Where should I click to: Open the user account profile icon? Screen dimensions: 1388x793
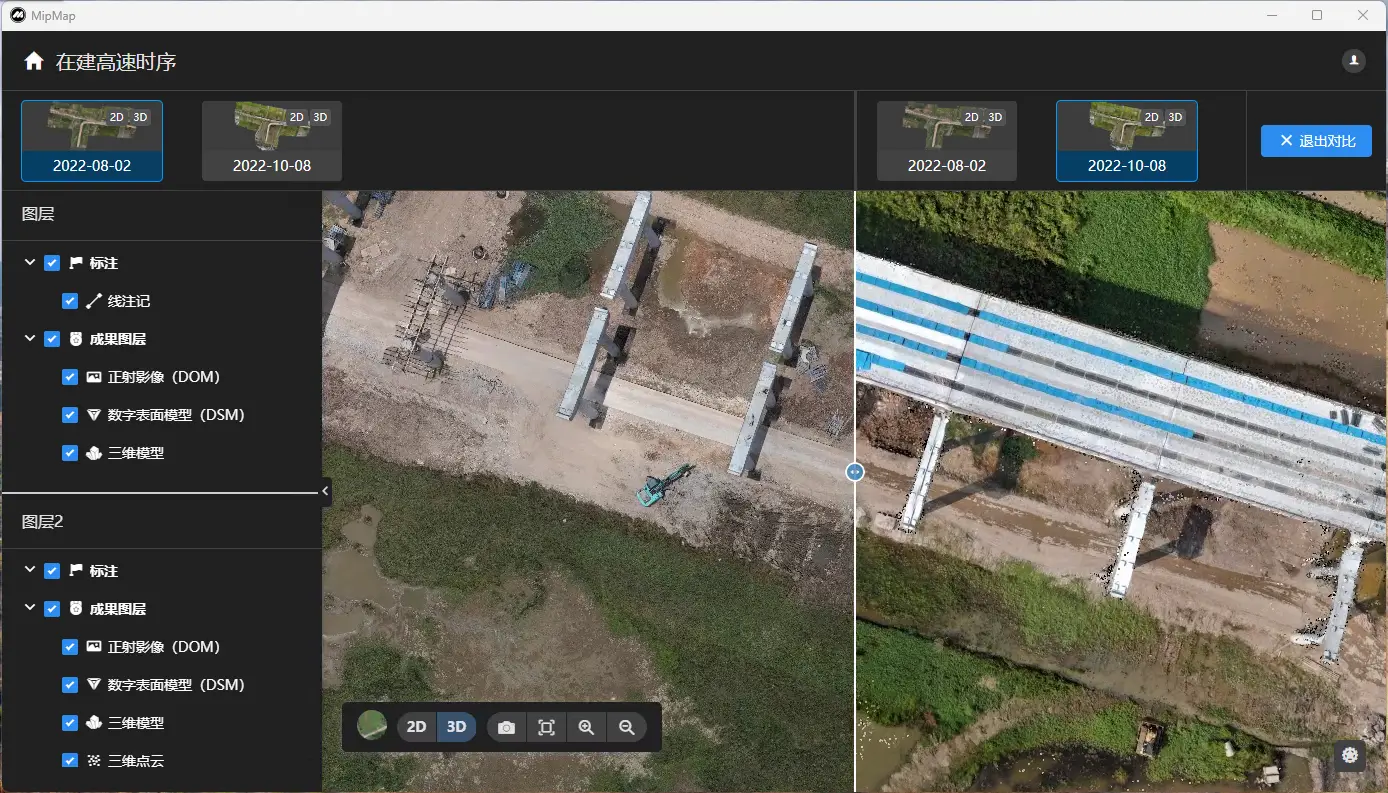[1353, 61]
